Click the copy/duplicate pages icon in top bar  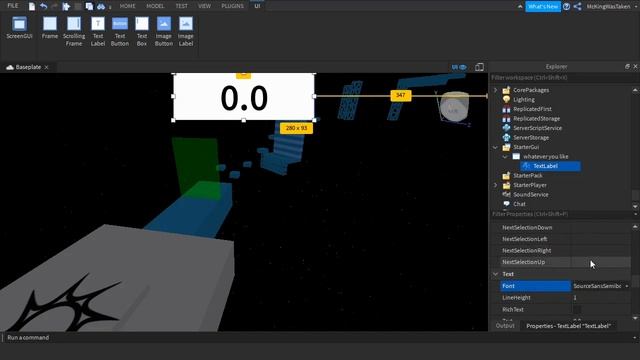pyautogui.click(x=89, y=6)
